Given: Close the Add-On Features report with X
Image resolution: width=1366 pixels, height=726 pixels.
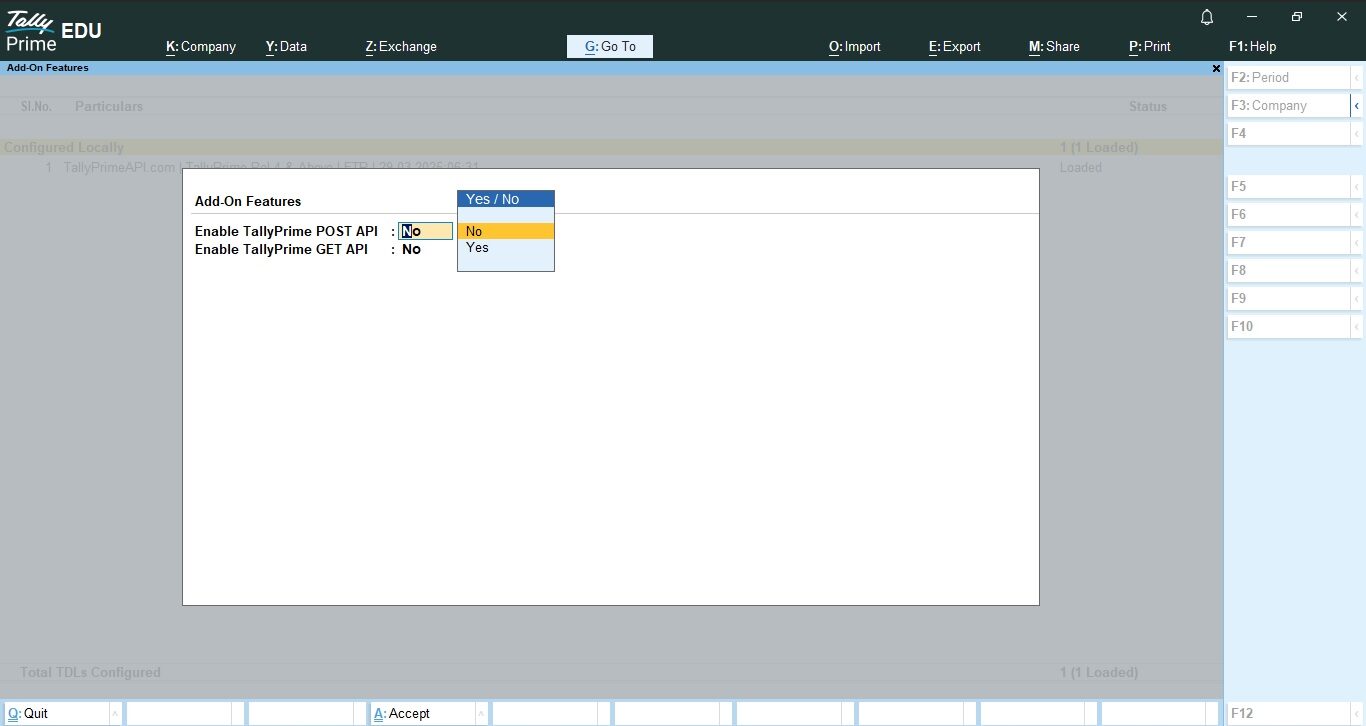Looking at the screenshot, I should coord(1216,68).
